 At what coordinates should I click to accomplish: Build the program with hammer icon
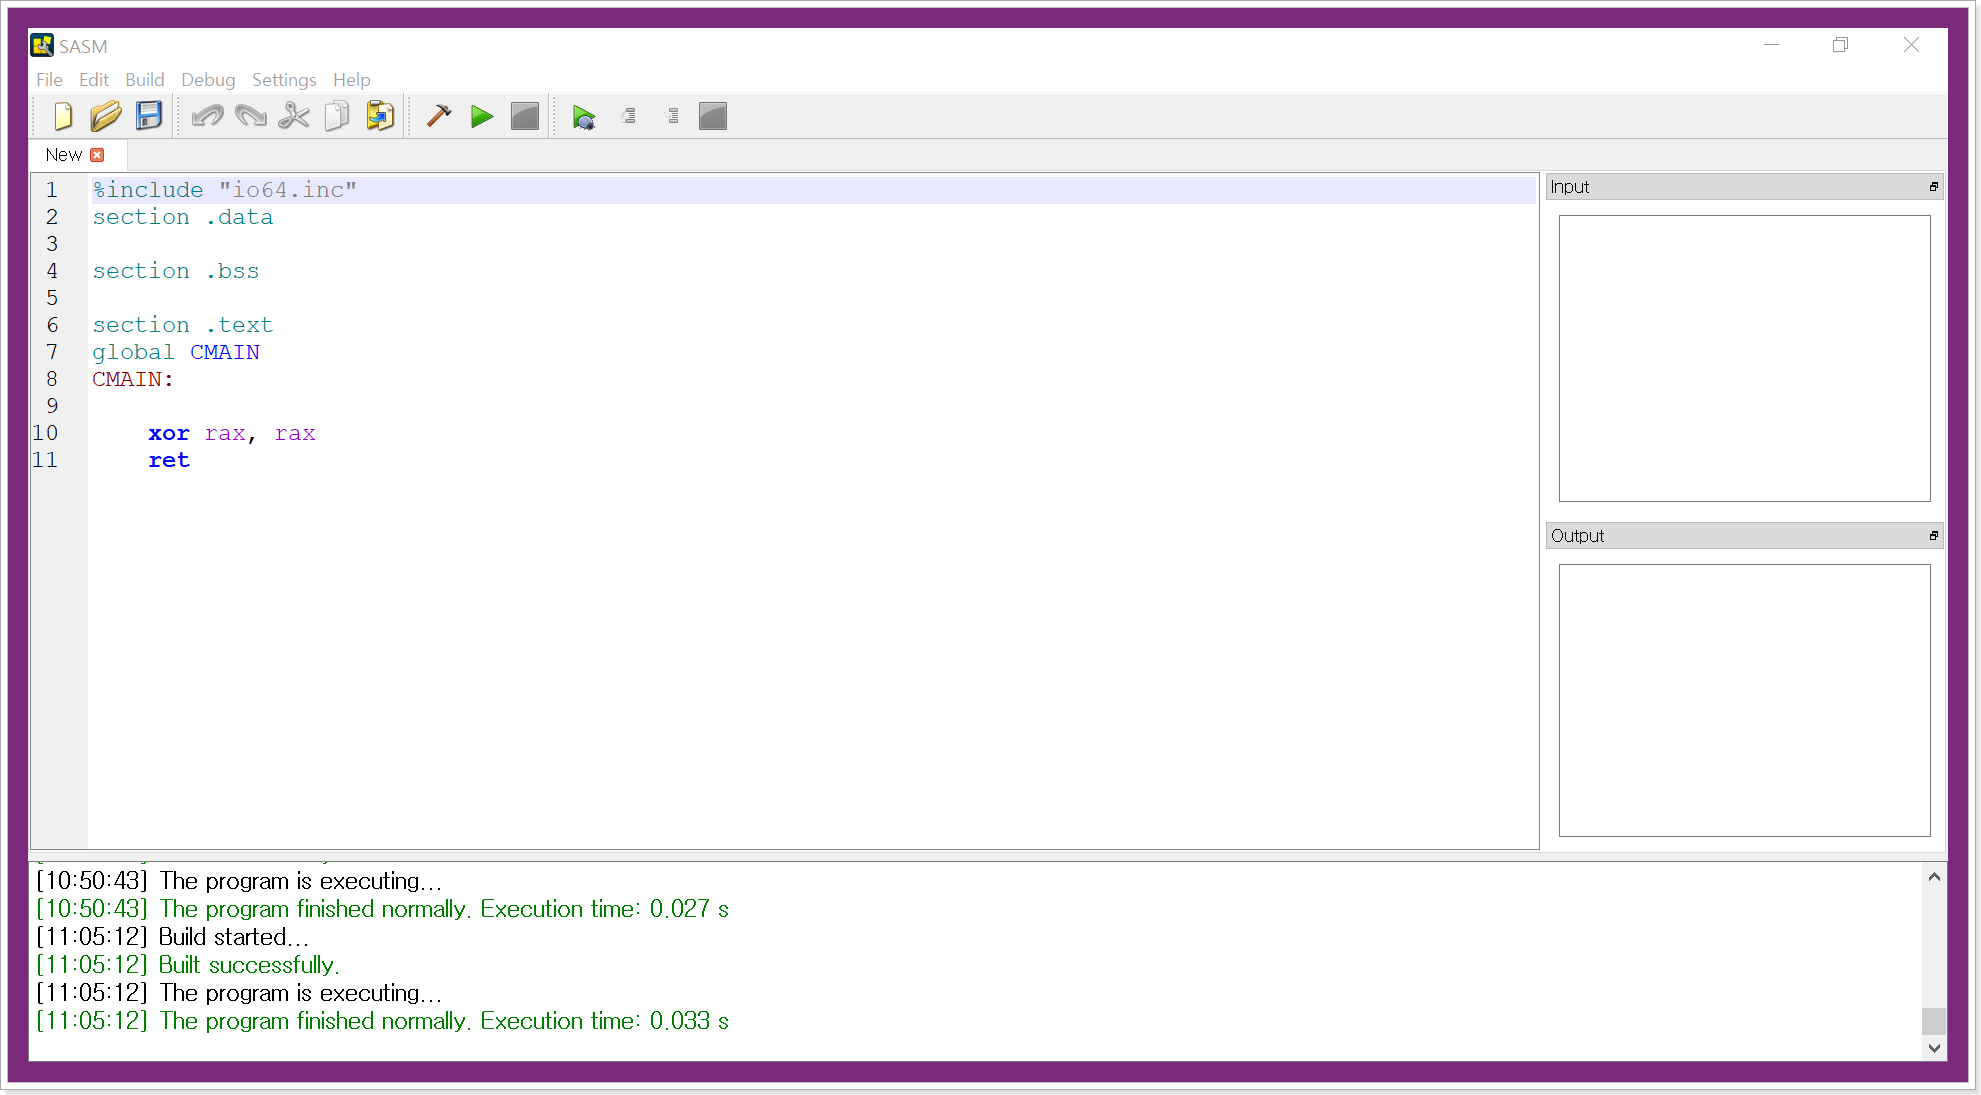pos(439,117)
